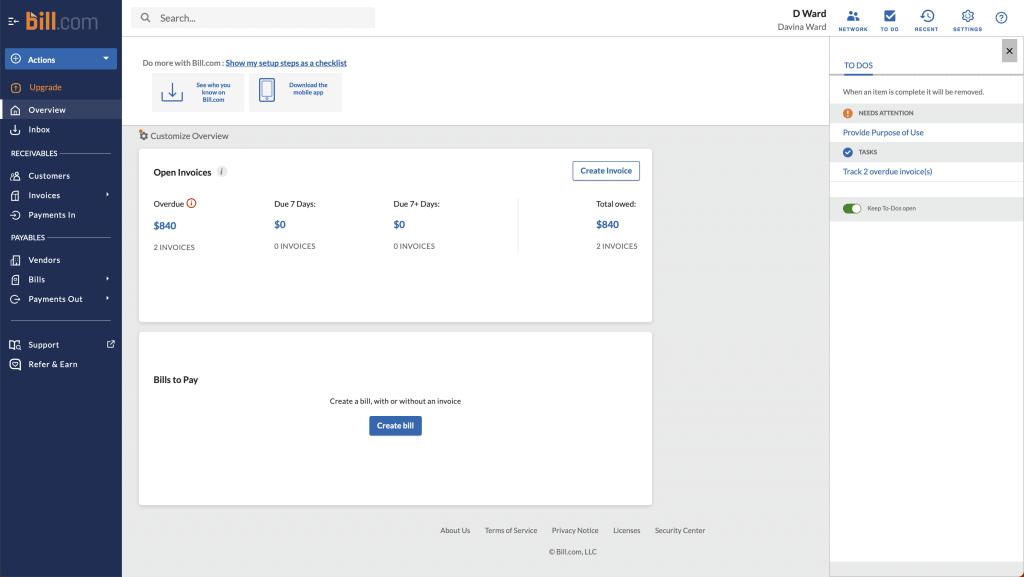Click 'See who you know on Bill.com' card

click(198, 92)
